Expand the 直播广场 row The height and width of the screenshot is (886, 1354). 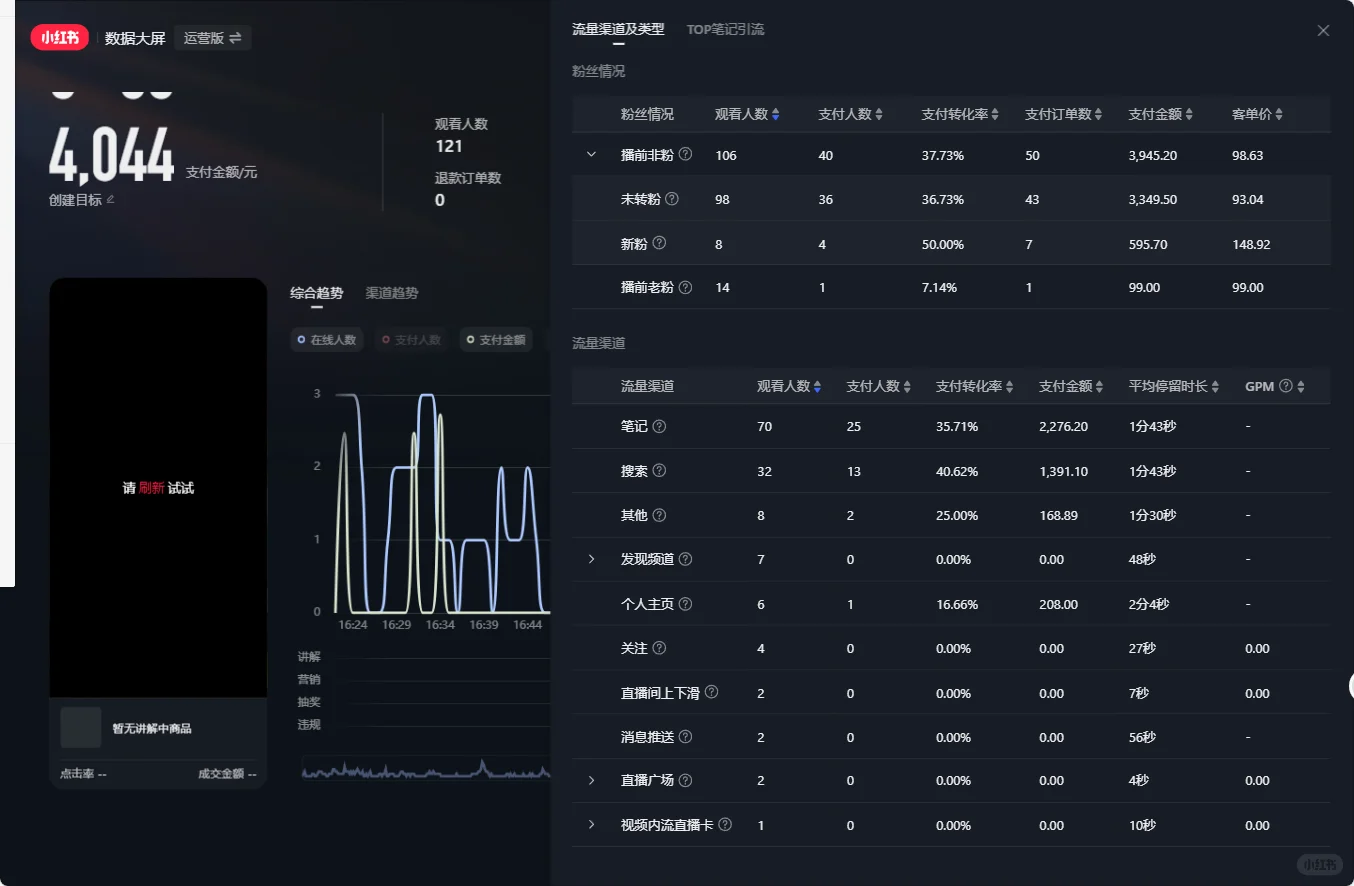coord(591,780)
